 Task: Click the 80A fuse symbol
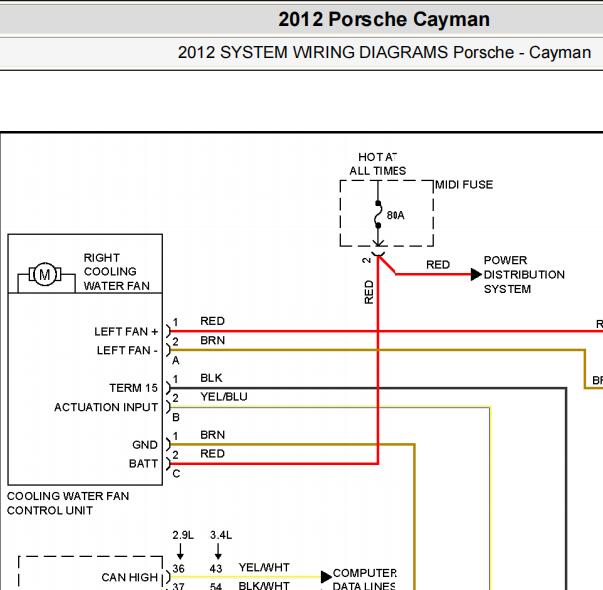click(378, 214)
